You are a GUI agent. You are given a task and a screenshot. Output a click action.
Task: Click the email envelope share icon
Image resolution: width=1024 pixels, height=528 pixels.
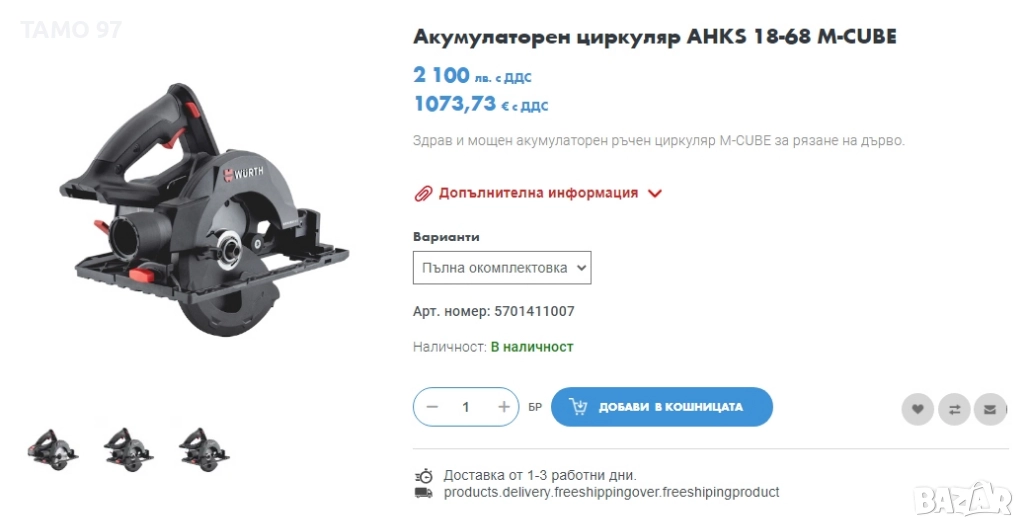pyautogui.click(x=990, y=410)
